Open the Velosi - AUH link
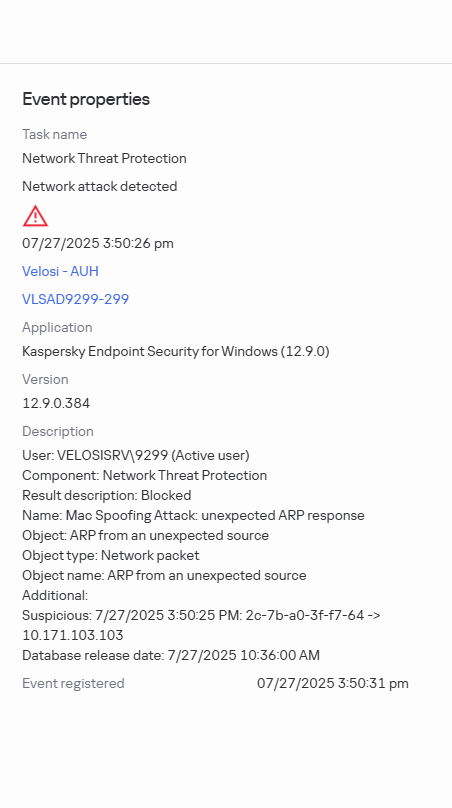The image size is (452, 808). coord(60,271)
